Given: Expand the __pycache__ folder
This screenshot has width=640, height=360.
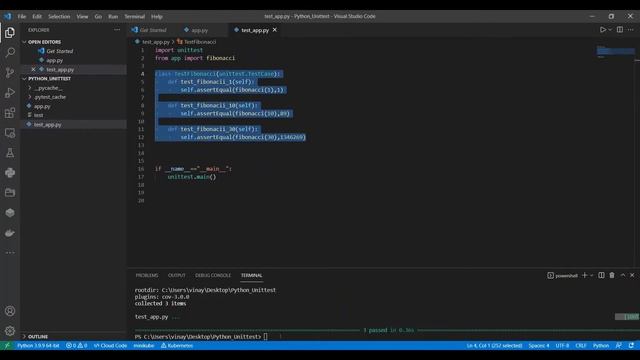Looking at the screenshot, I should click(x=48, y=88).
